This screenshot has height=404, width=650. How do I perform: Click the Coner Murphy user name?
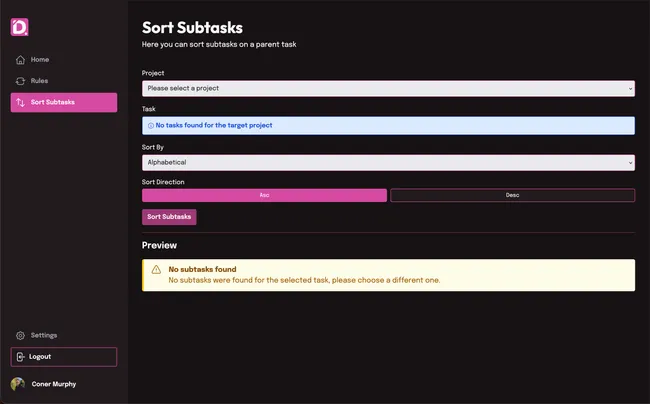54,384
